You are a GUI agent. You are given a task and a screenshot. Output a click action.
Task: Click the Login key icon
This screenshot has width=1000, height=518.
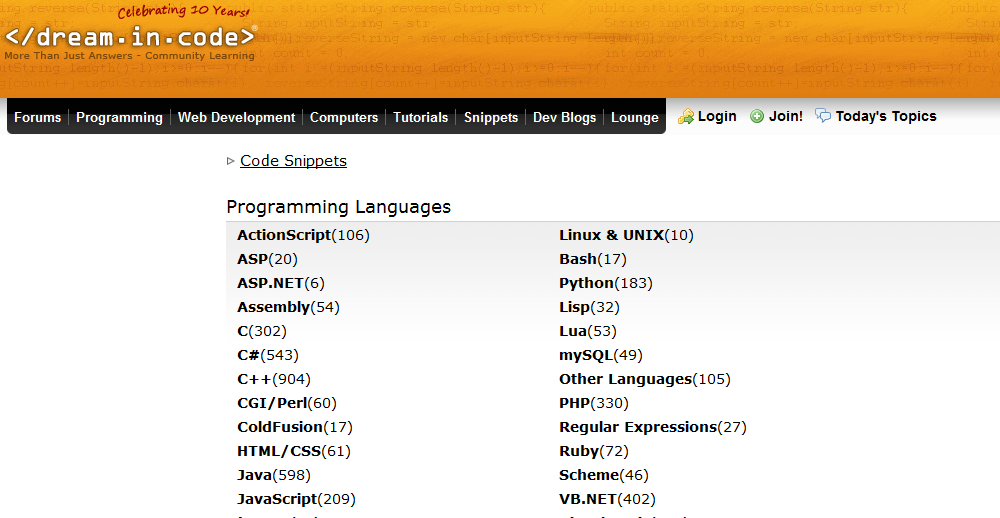tap(686, 116)
